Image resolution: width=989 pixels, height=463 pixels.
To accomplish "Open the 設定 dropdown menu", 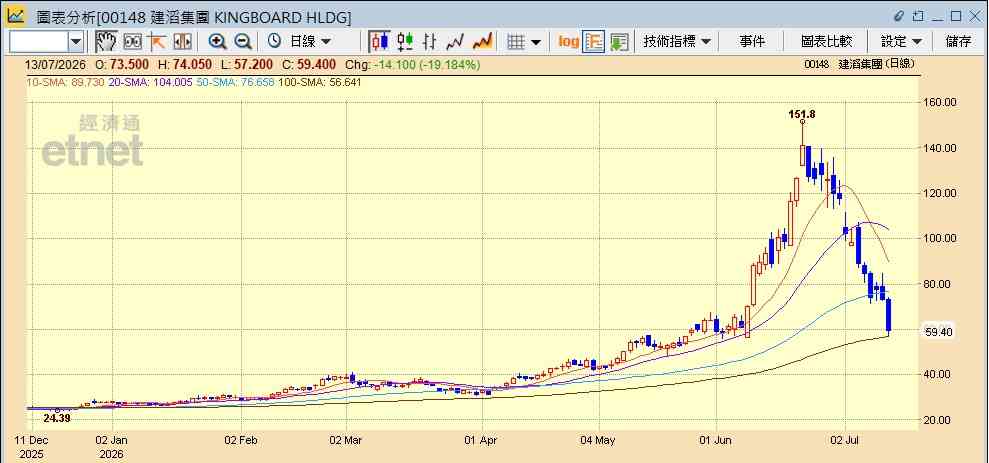I will coord(901,42).
